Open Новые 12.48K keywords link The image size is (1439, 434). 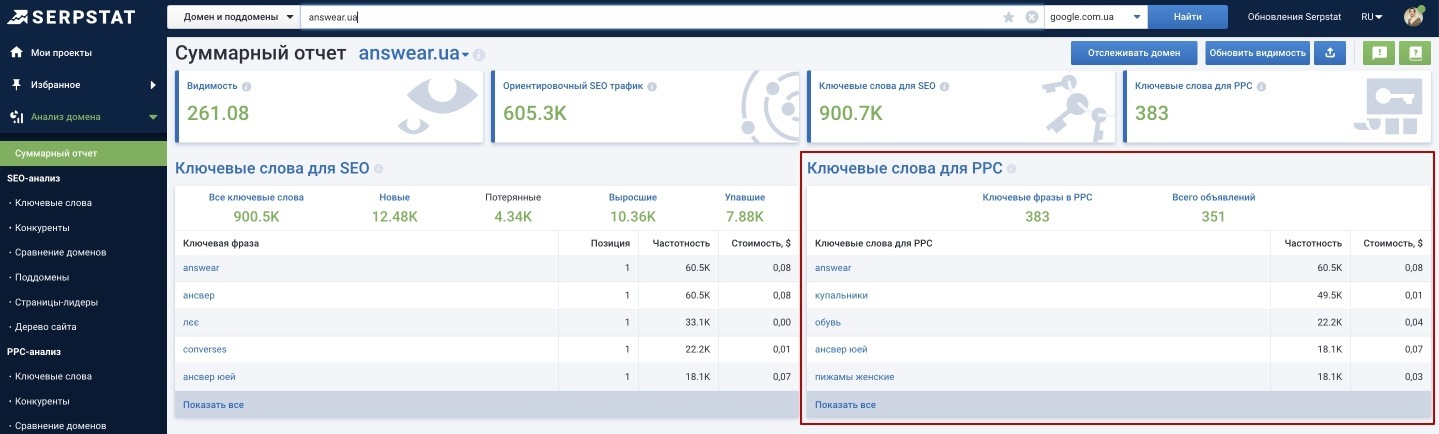[394, 207]
